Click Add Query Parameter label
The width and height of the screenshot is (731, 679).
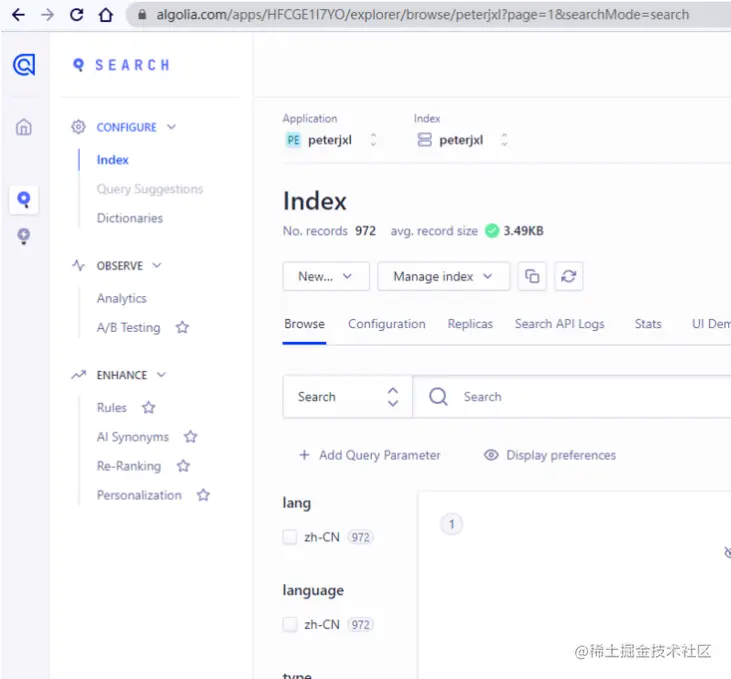click(379, 455)
